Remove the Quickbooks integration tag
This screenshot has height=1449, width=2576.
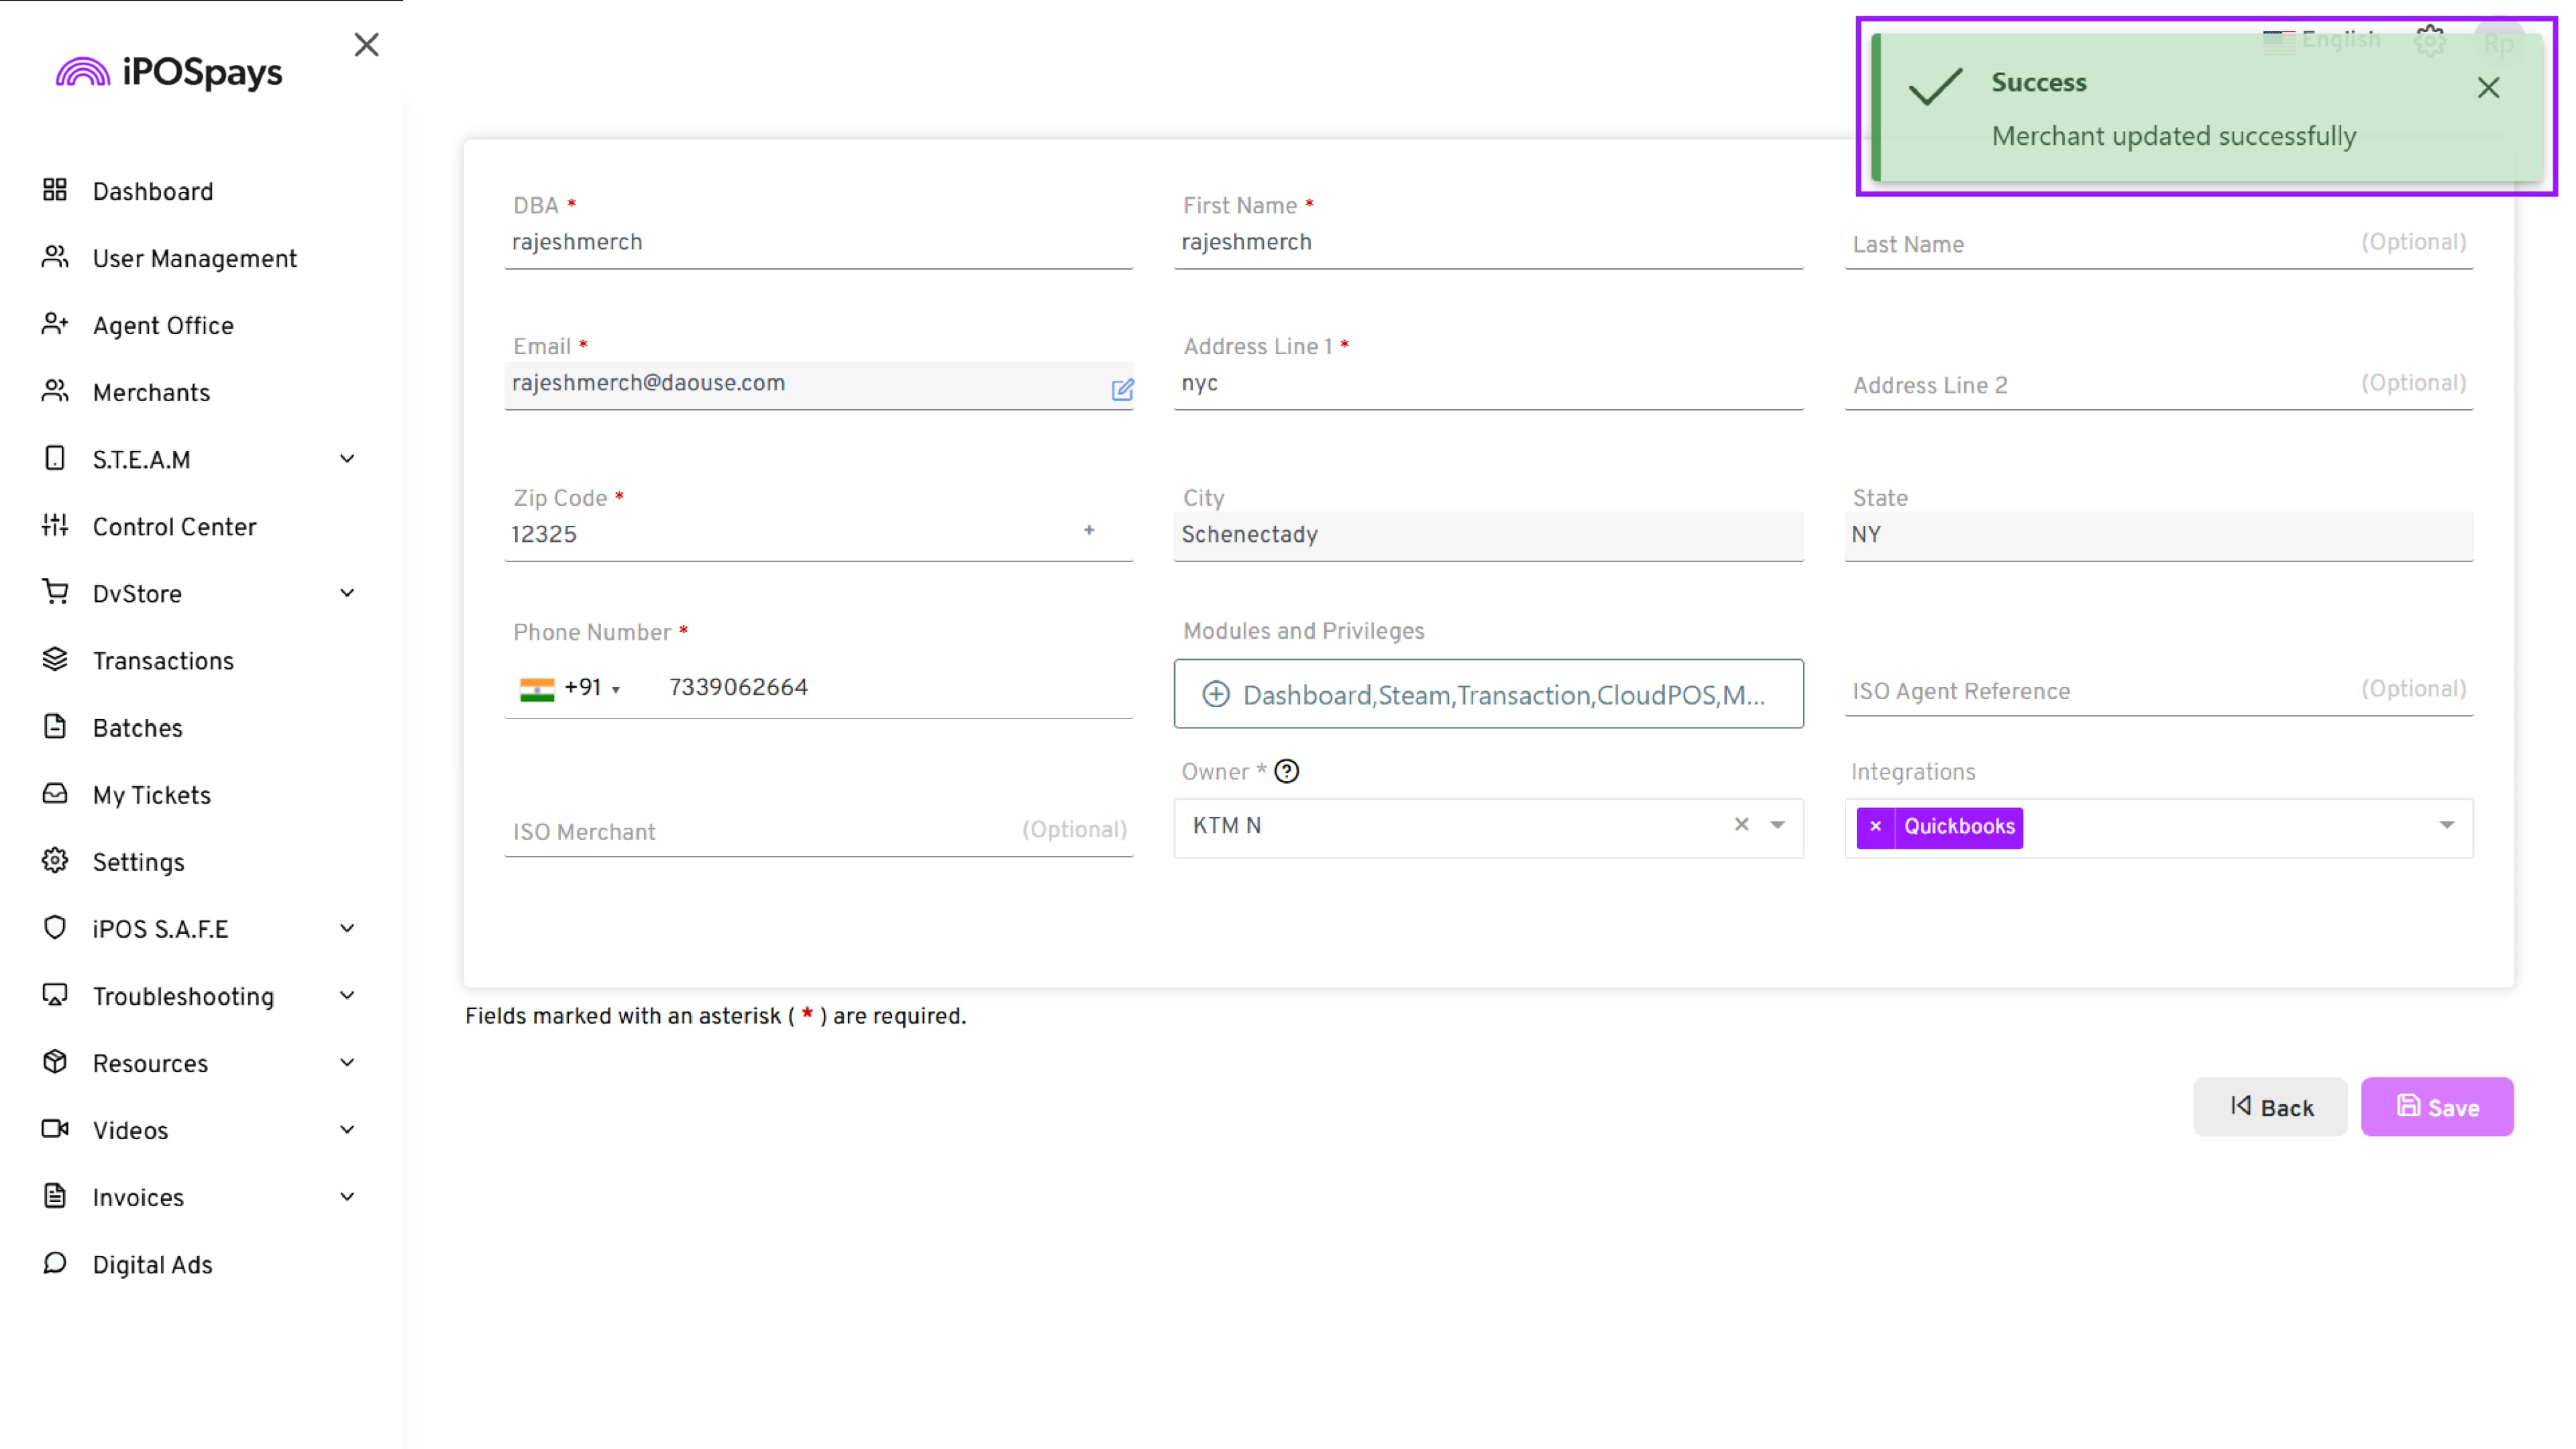(x=1875, y=826)
